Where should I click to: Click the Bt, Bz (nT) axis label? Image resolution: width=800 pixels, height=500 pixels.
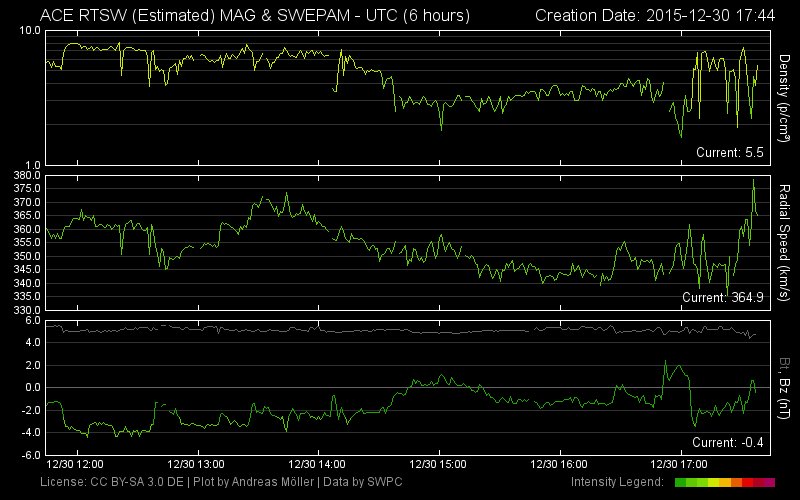tap(785, 387)
